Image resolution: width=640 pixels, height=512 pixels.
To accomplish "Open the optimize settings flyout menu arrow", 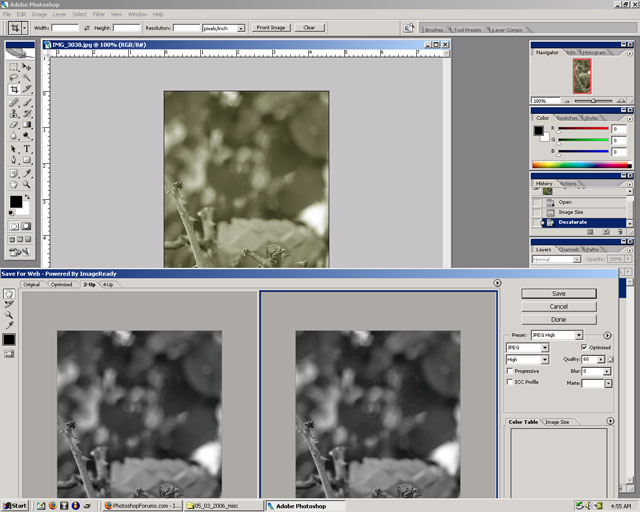I will (607, 335).
